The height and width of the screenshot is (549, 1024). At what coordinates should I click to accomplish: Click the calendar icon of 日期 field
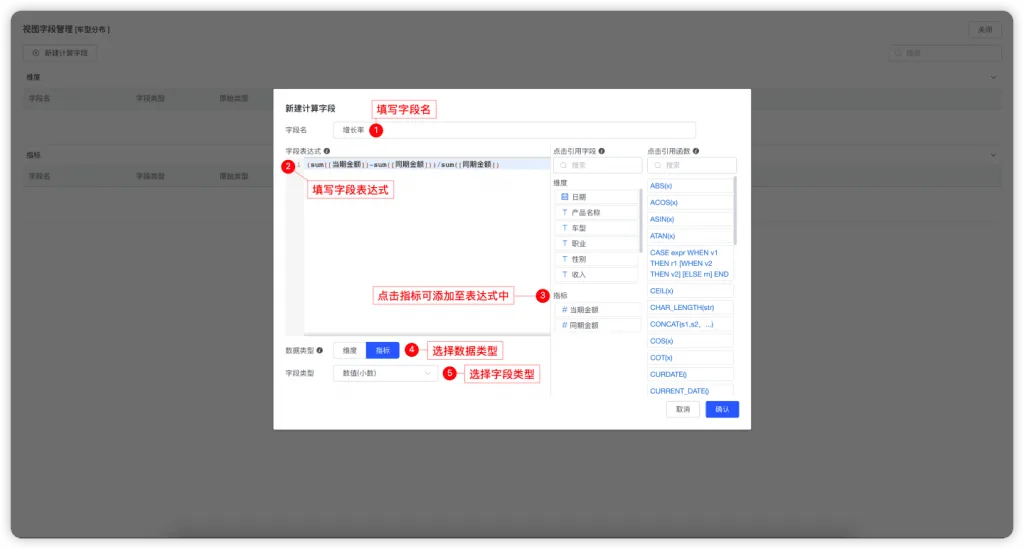pos(565,196)
